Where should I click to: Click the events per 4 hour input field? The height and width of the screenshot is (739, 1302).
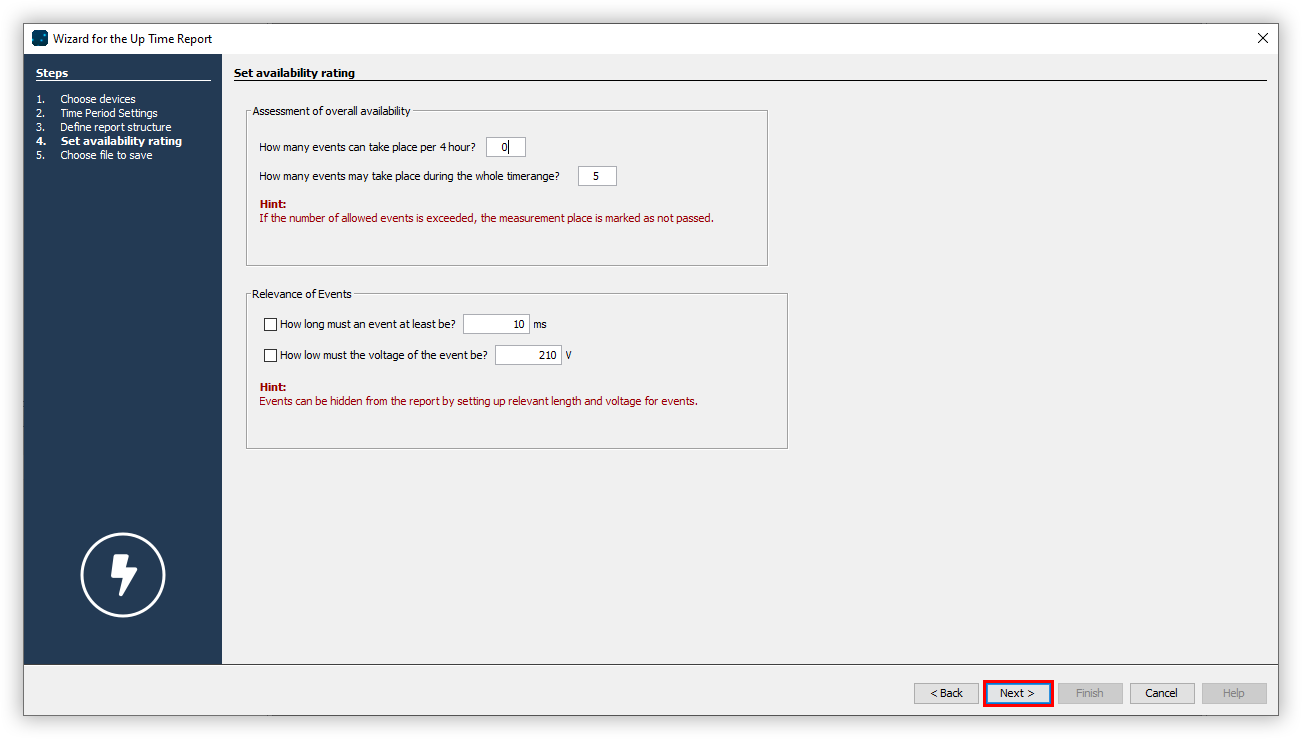point(505,146)
